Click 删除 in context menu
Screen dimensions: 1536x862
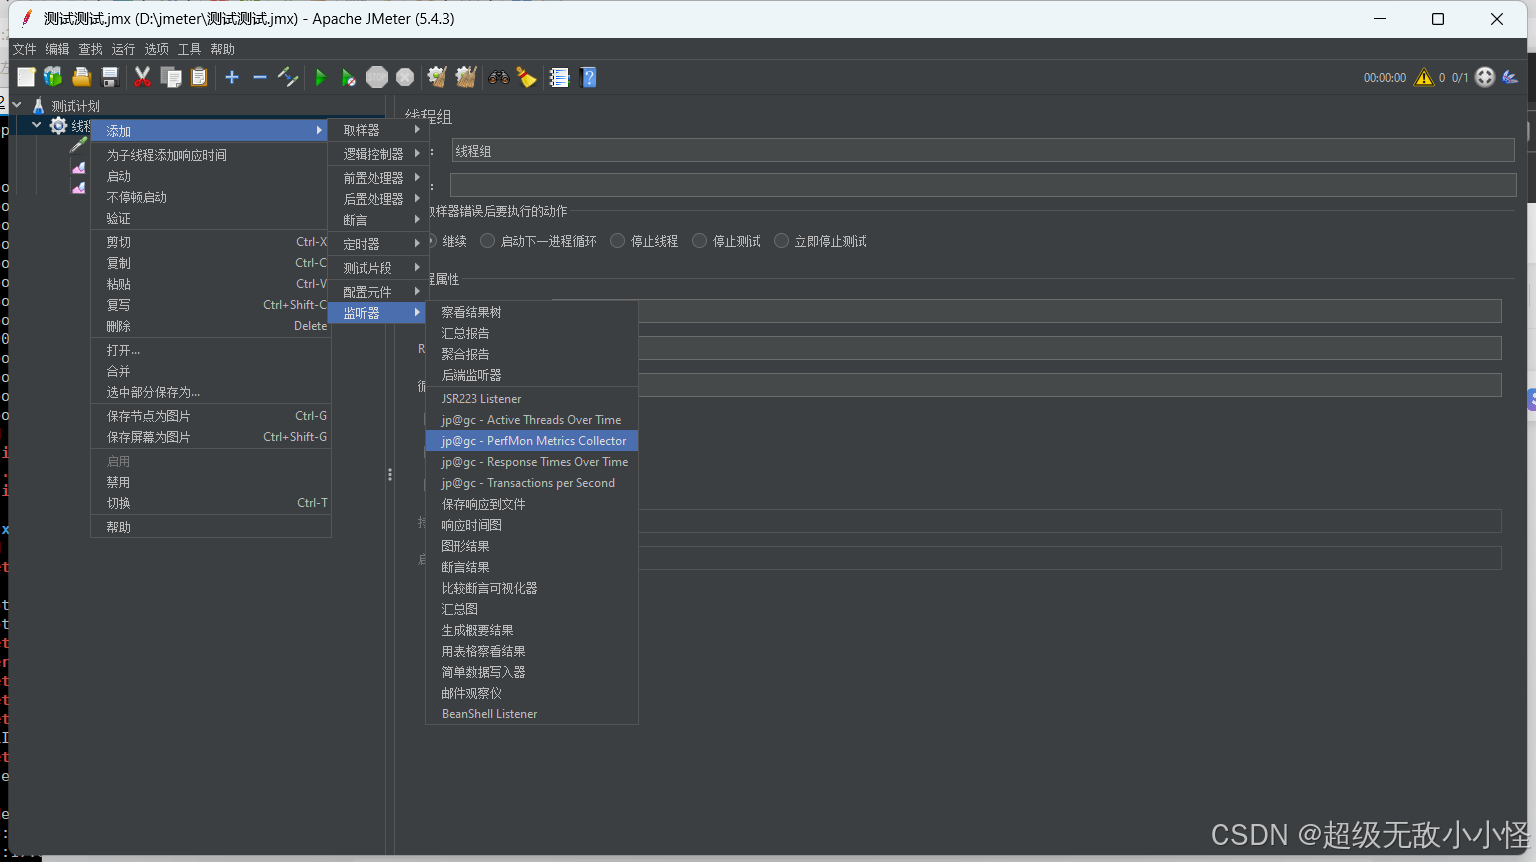pos(210,326)
